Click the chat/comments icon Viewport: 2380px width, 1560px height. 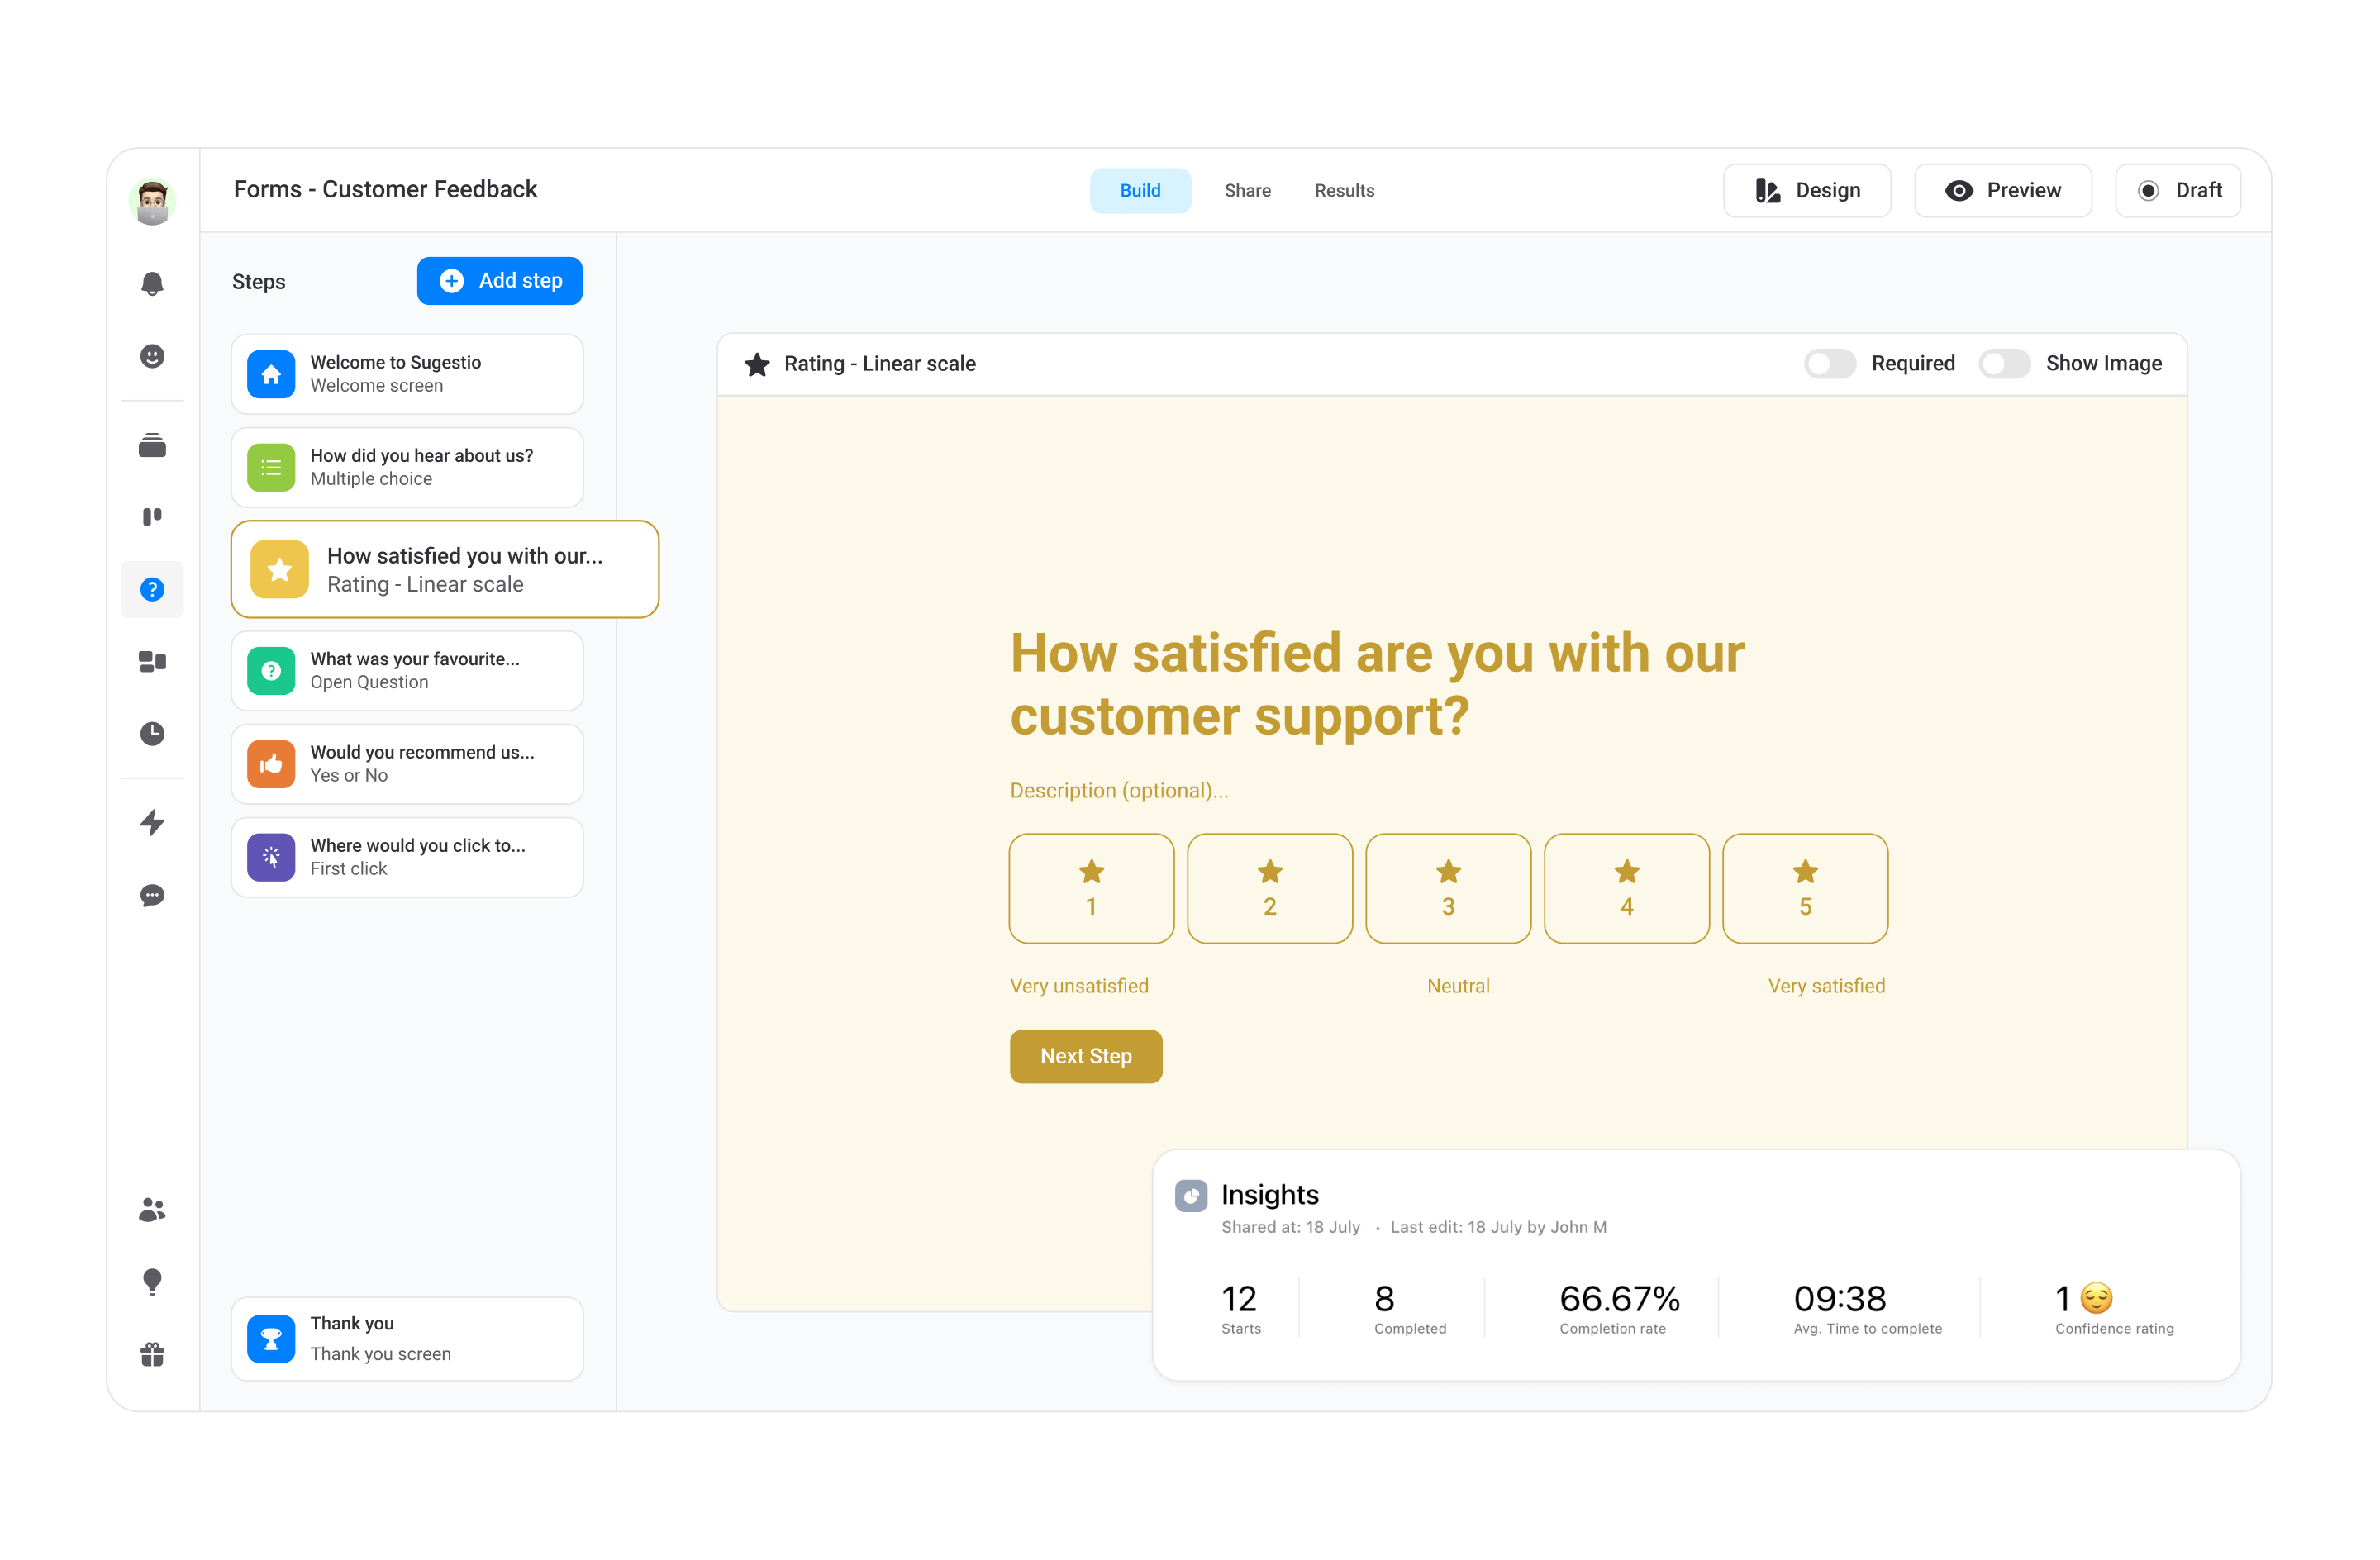pyautogui.click(x=153, y=893)
